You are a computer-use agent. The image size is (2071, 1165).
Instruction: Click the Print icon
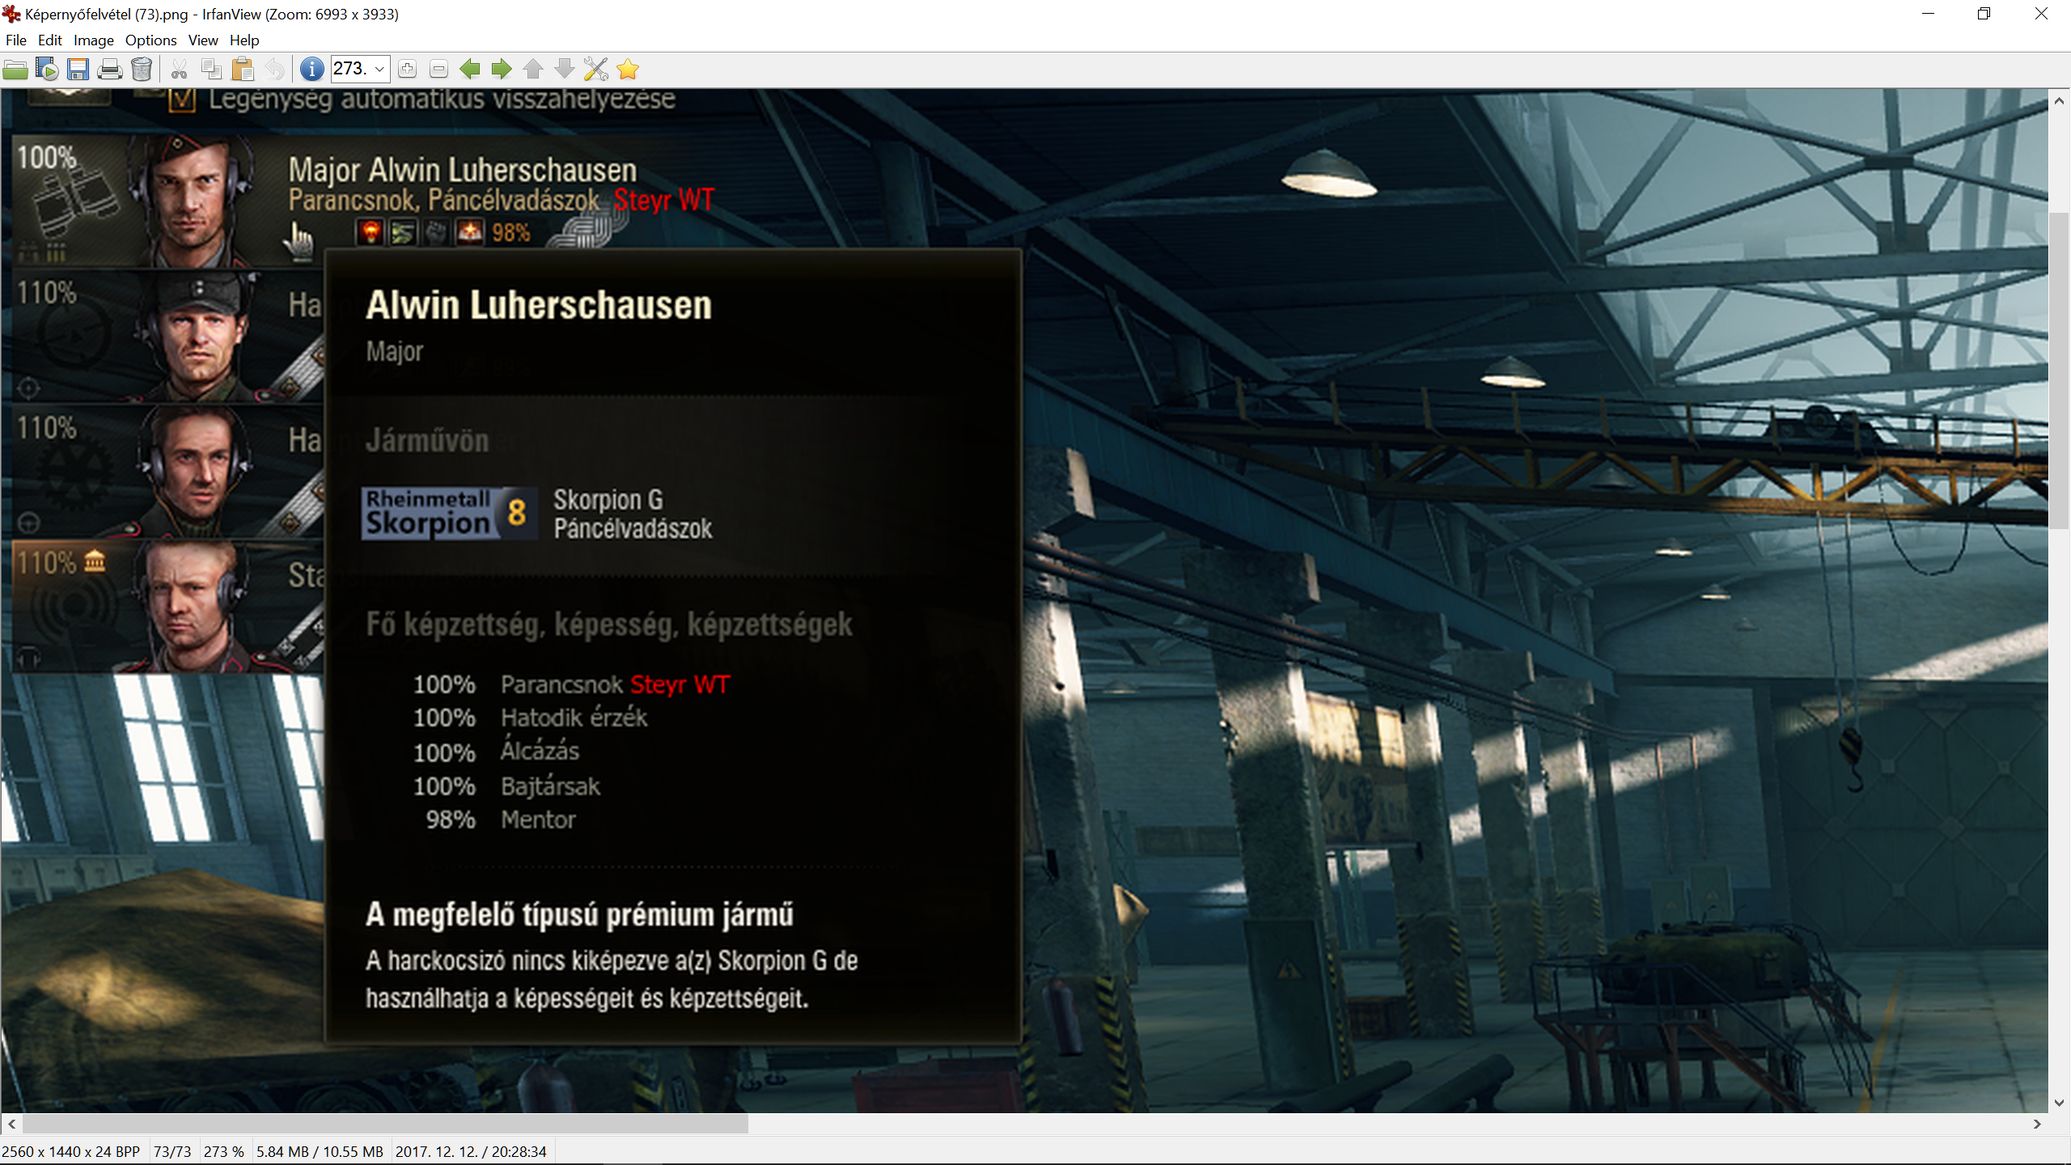[x=110, y=69]
